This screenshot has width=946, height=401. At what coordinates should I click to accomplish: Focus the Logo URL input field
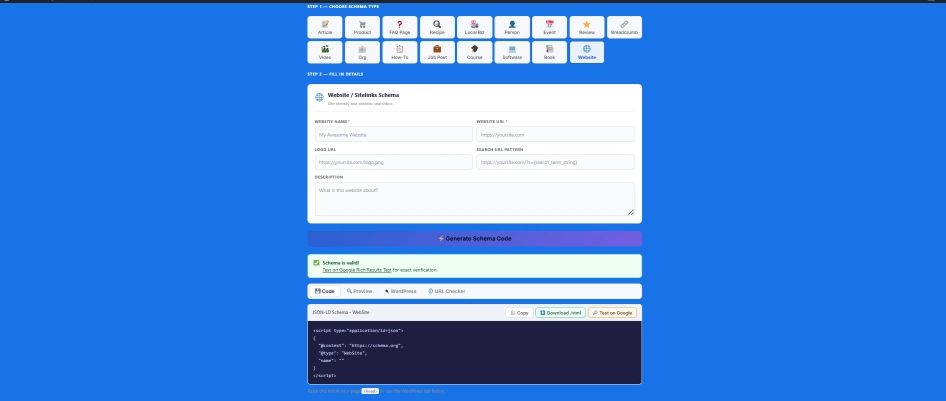click(x=393, y=162)
